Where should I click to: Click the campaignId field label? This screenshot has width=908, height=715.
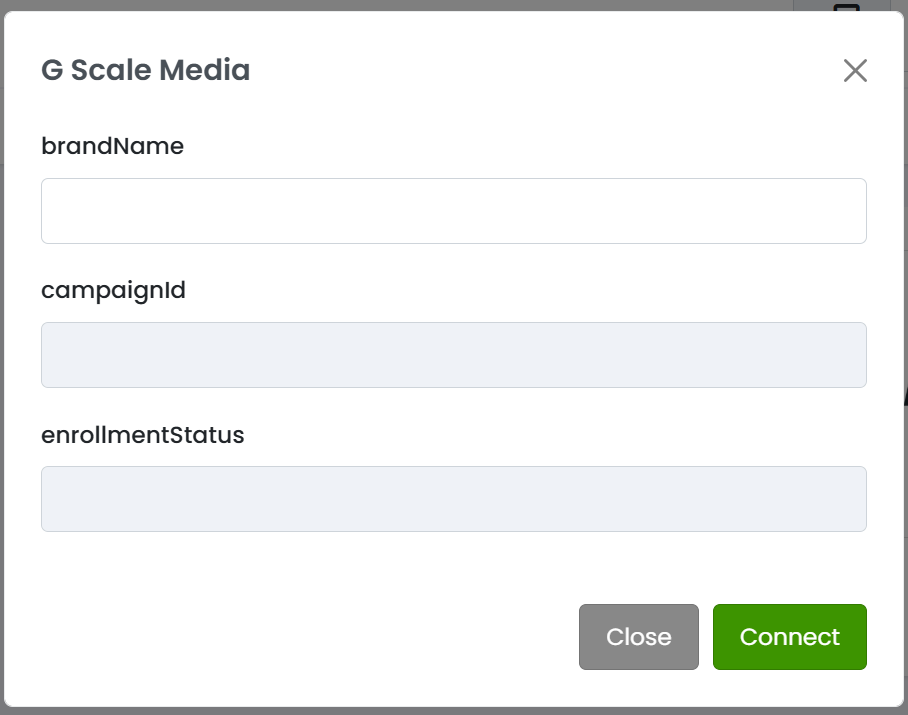(114, 290)
